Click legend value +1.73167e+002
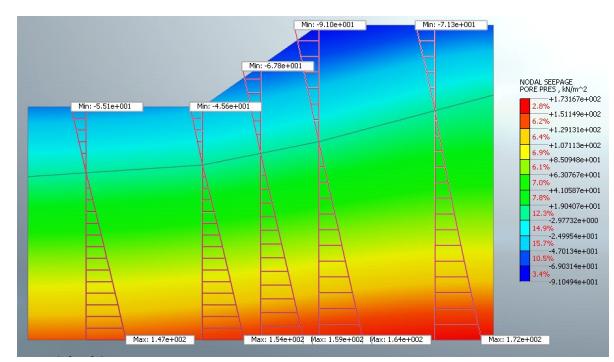This screenshot has width=614, height=362. coord(574,100)
